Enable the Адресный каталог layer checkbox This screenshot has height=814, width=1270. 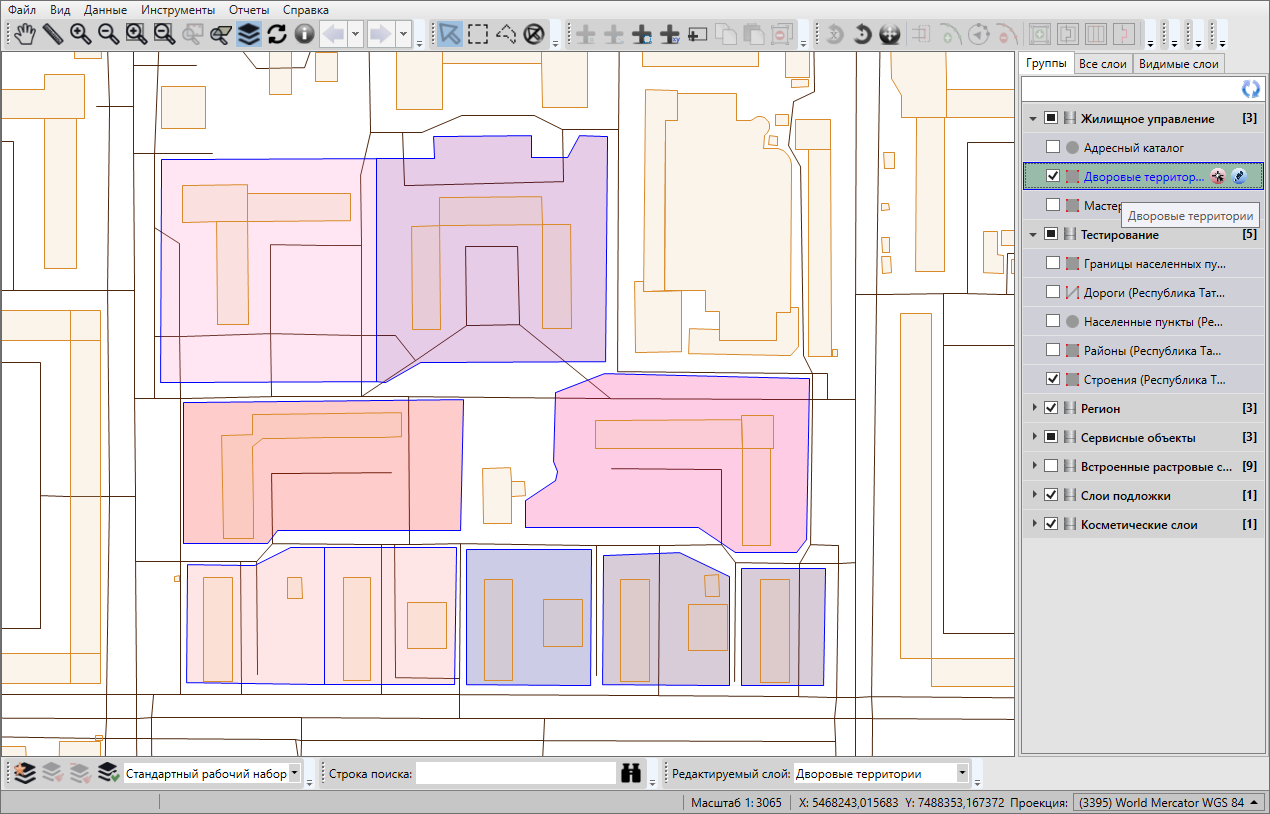tap(1052, 148)
